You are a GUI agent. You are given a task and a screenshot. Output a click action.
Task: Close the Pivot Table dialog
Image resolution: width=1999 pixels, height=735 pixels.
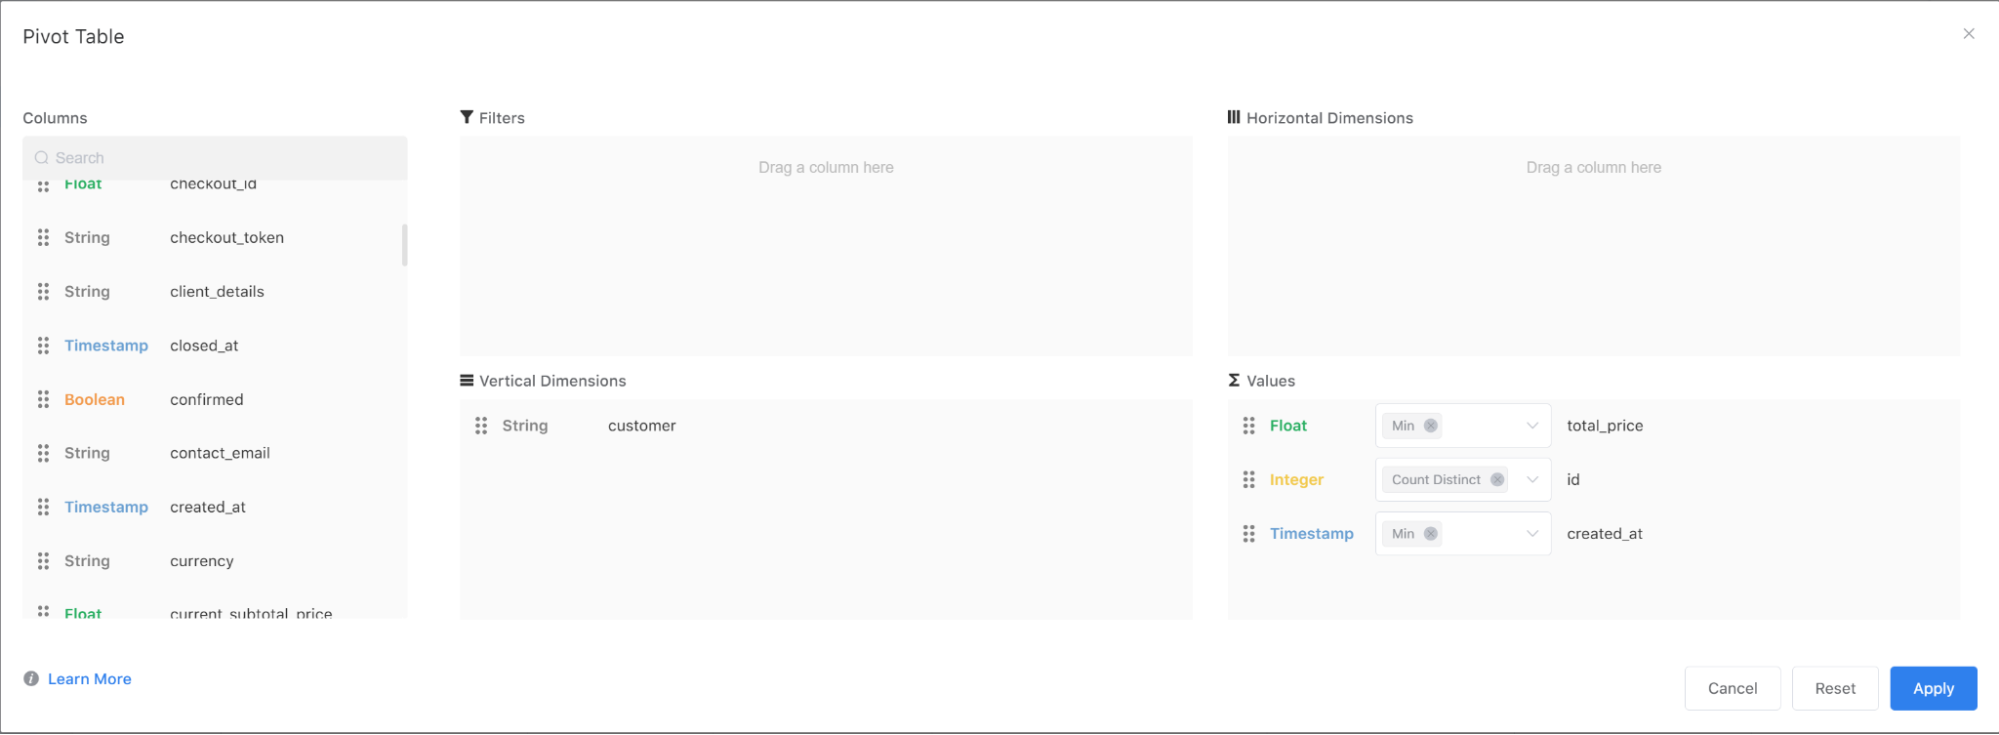[1969, 34]
